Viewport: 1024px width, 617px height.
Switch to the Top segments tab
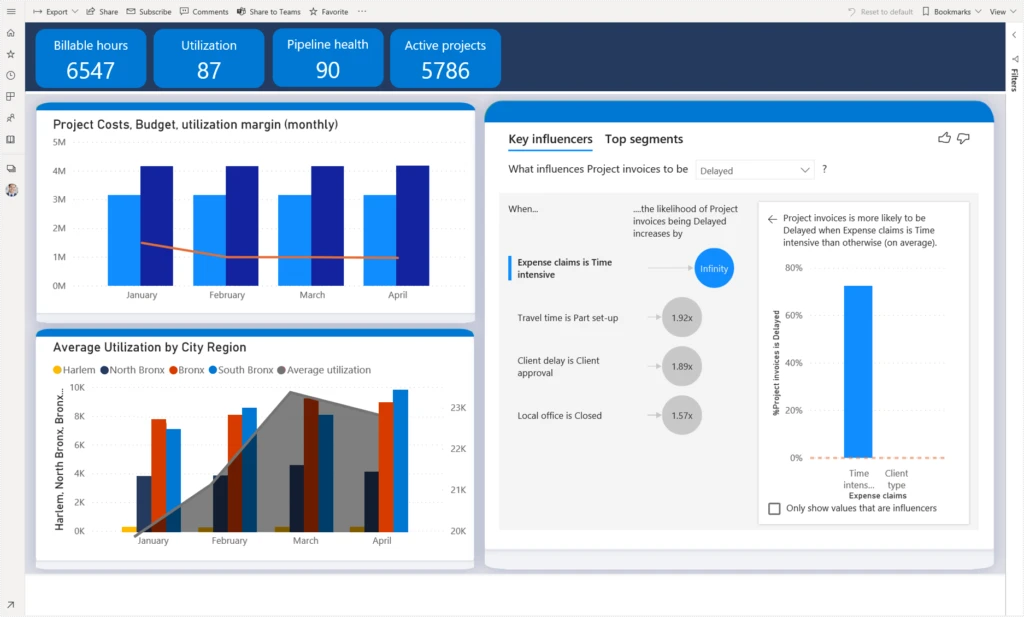click(643, 139)
